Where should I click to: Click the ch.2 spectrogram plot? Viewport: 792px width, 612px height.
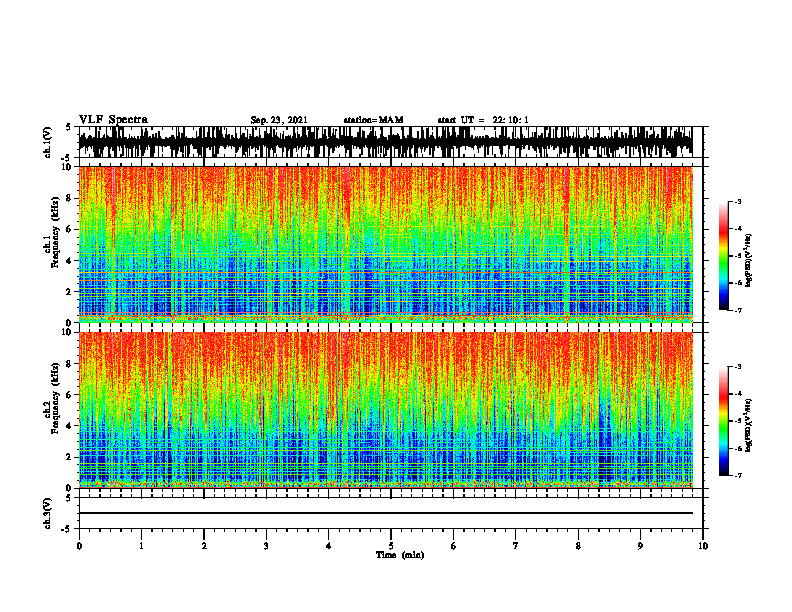coord(385,410)
